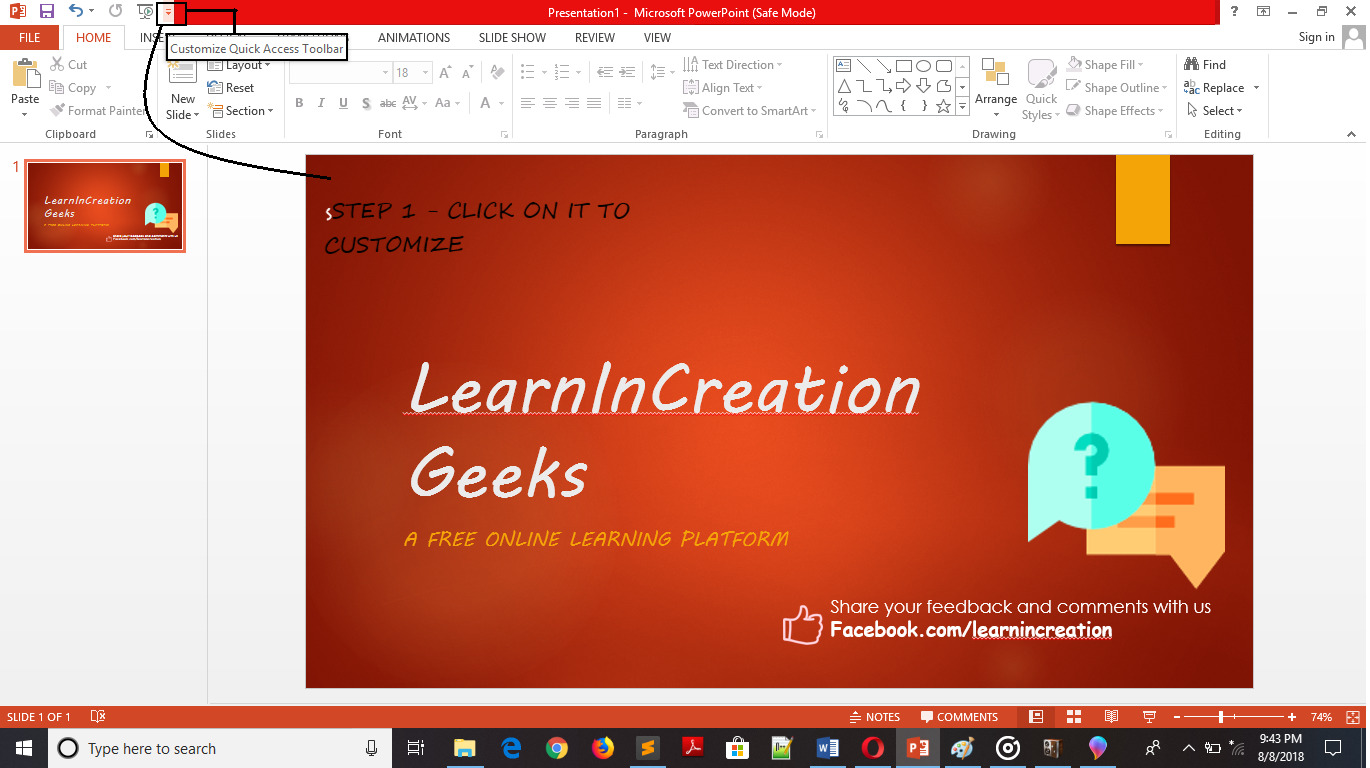Toggle Normal view button in status bar

[1036, 717]
